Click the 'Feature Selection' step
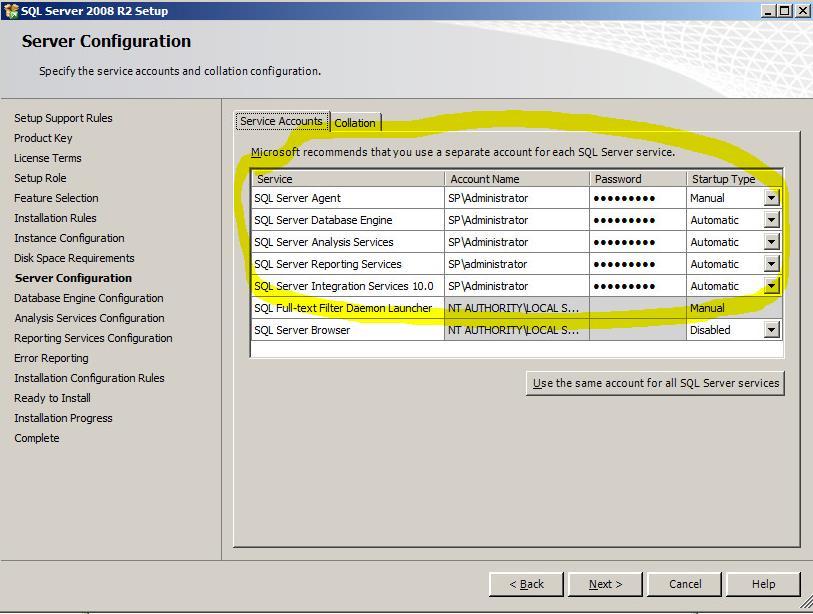Viewport: 813px width, 614px height. pos(56,198)
